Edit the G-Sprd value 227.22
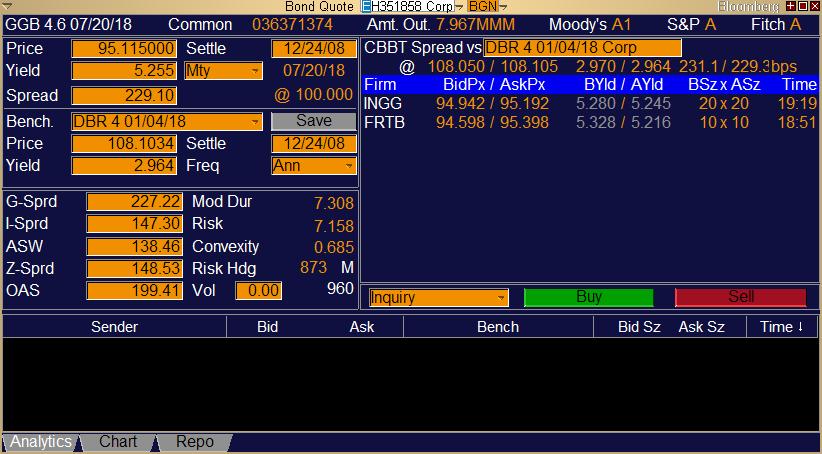822x454 pixels. (x=135, y=202)
